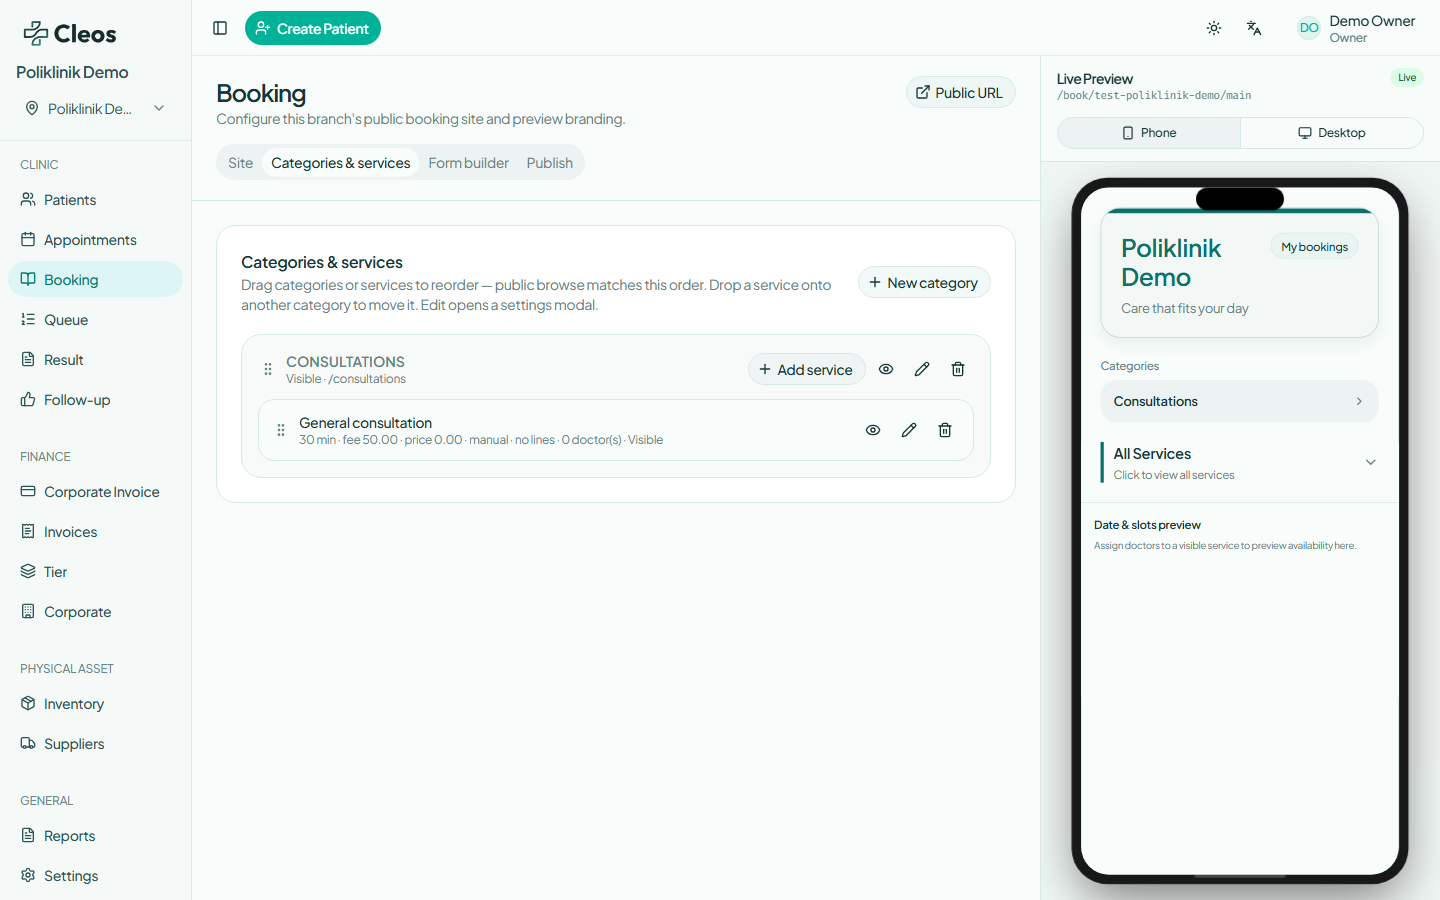The height and width of the screenshot is (900, 1440).
Task: Delete the CONSULTATIONS category trash icon
Action: 958,369
